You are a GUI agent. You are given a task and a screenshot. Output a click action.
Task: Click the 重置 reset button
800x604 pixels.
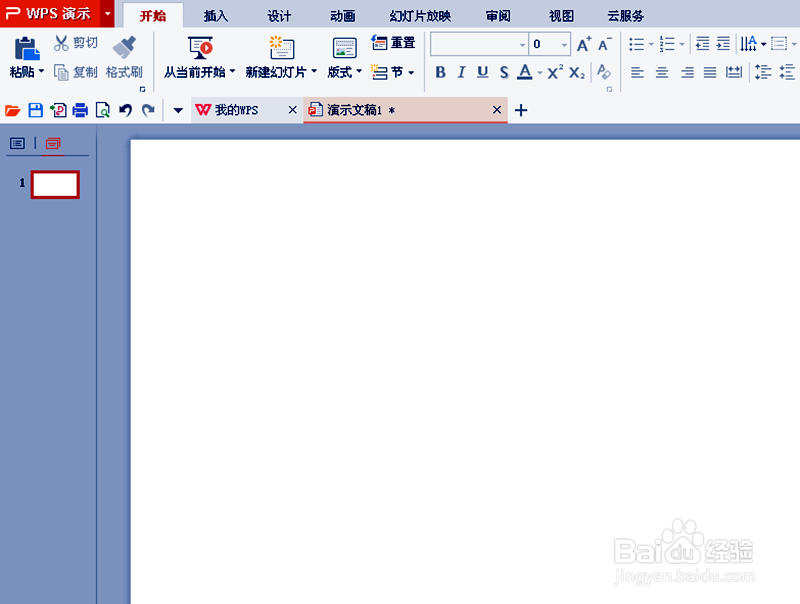(x=393, y=43)
